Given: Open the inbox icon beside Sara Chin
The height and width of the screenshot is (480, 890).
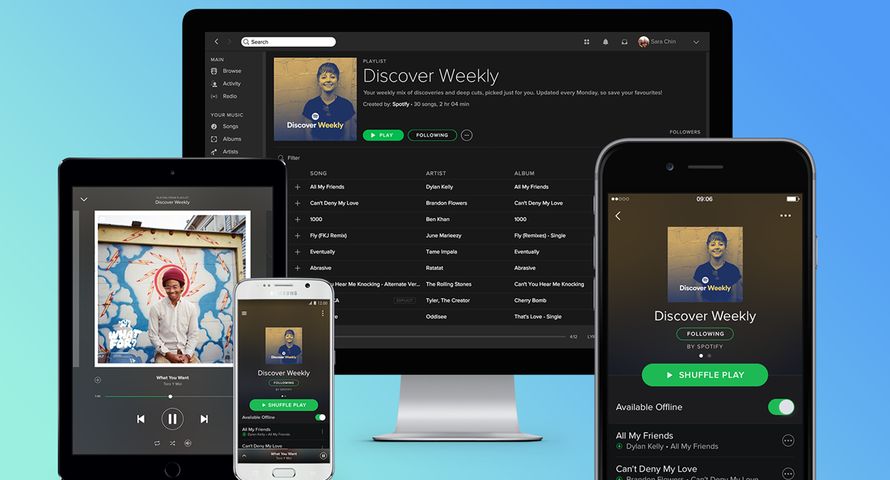Looking at the screenshot, I should (x=624, y=41).
